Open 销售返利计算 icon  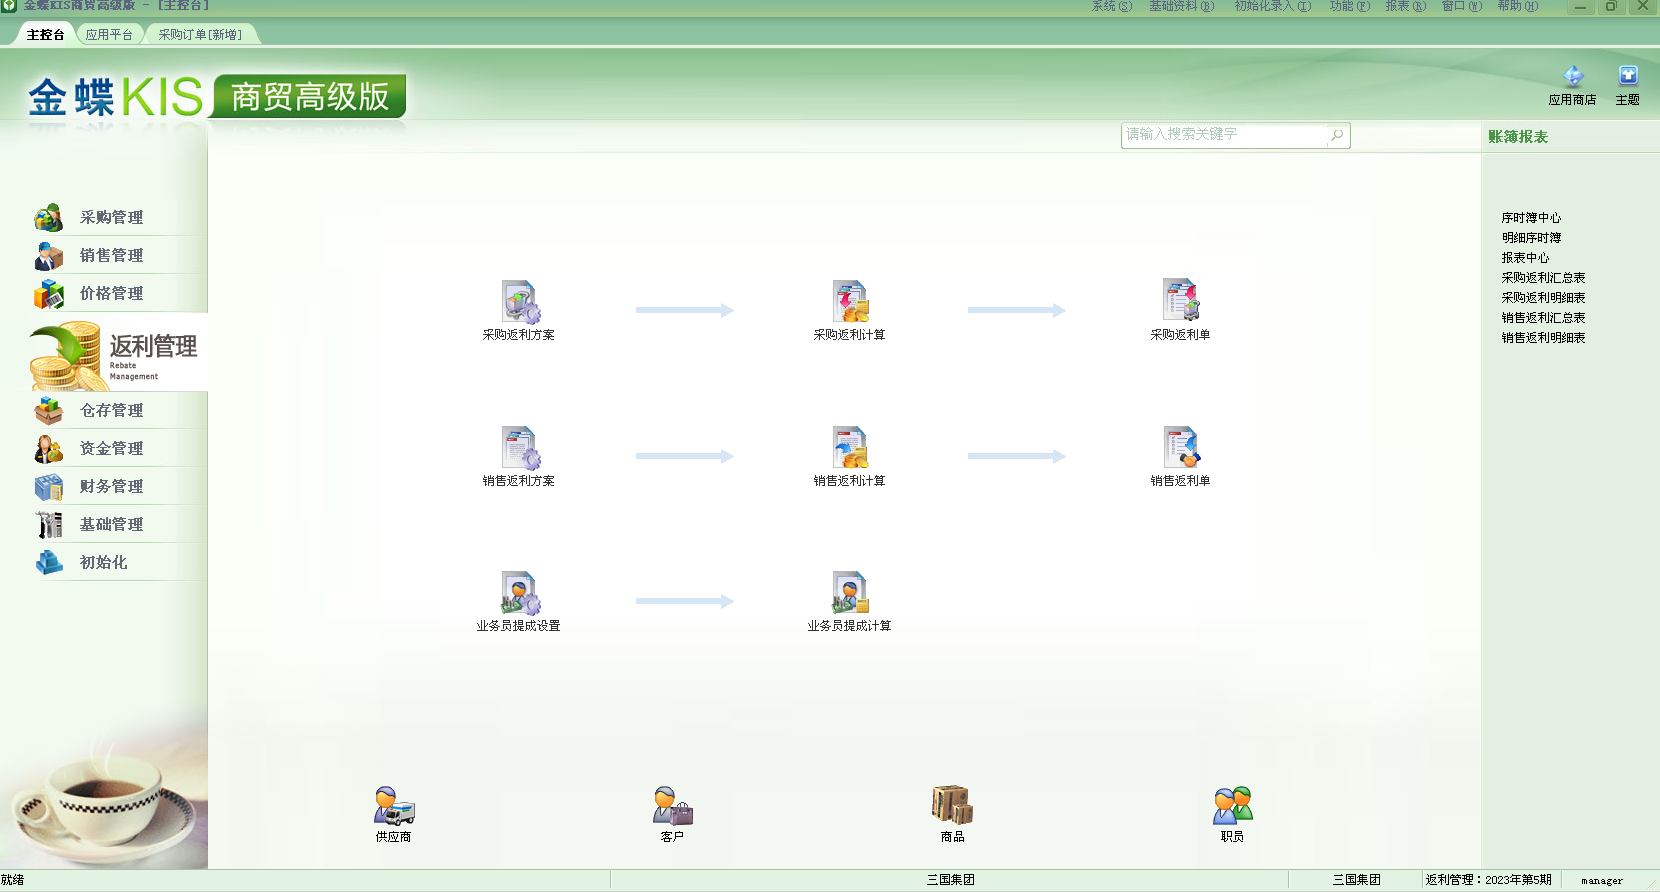[x=850, y=447]
